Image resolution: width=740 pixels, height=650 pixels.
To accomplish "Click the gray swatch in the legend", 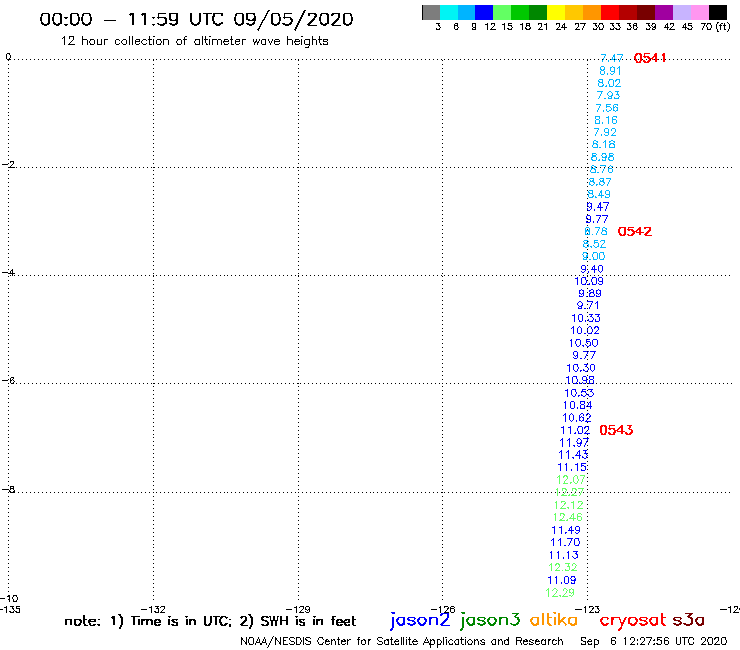I will [x=431, y=12].
